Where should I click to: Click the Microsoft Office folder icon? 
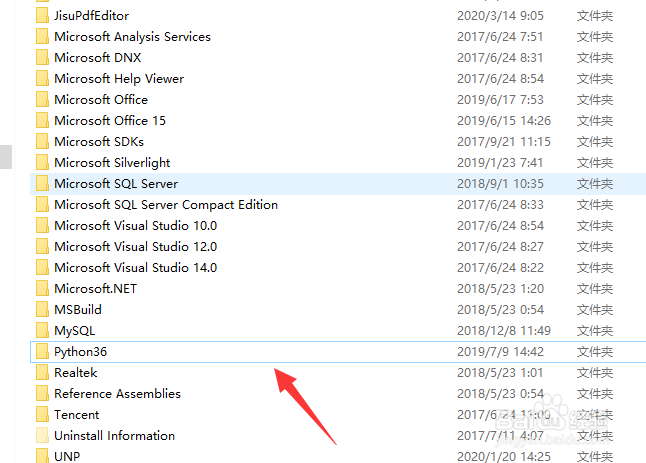[x=42, y=100]
